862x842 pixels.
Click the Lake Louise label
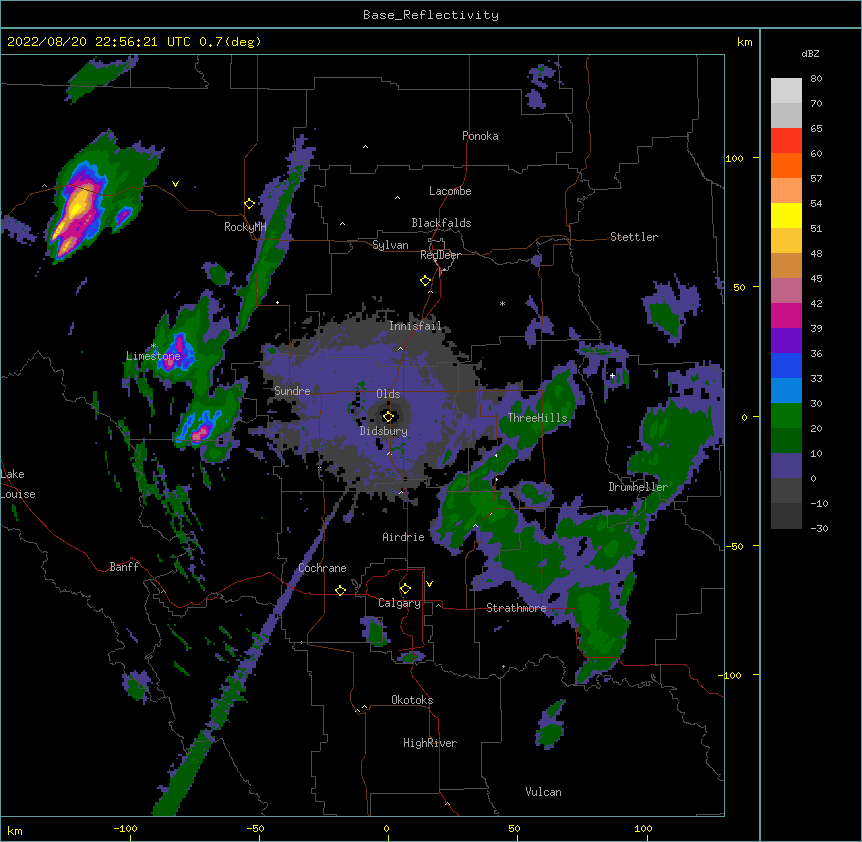pyautogui.click(x=18, y=484)
